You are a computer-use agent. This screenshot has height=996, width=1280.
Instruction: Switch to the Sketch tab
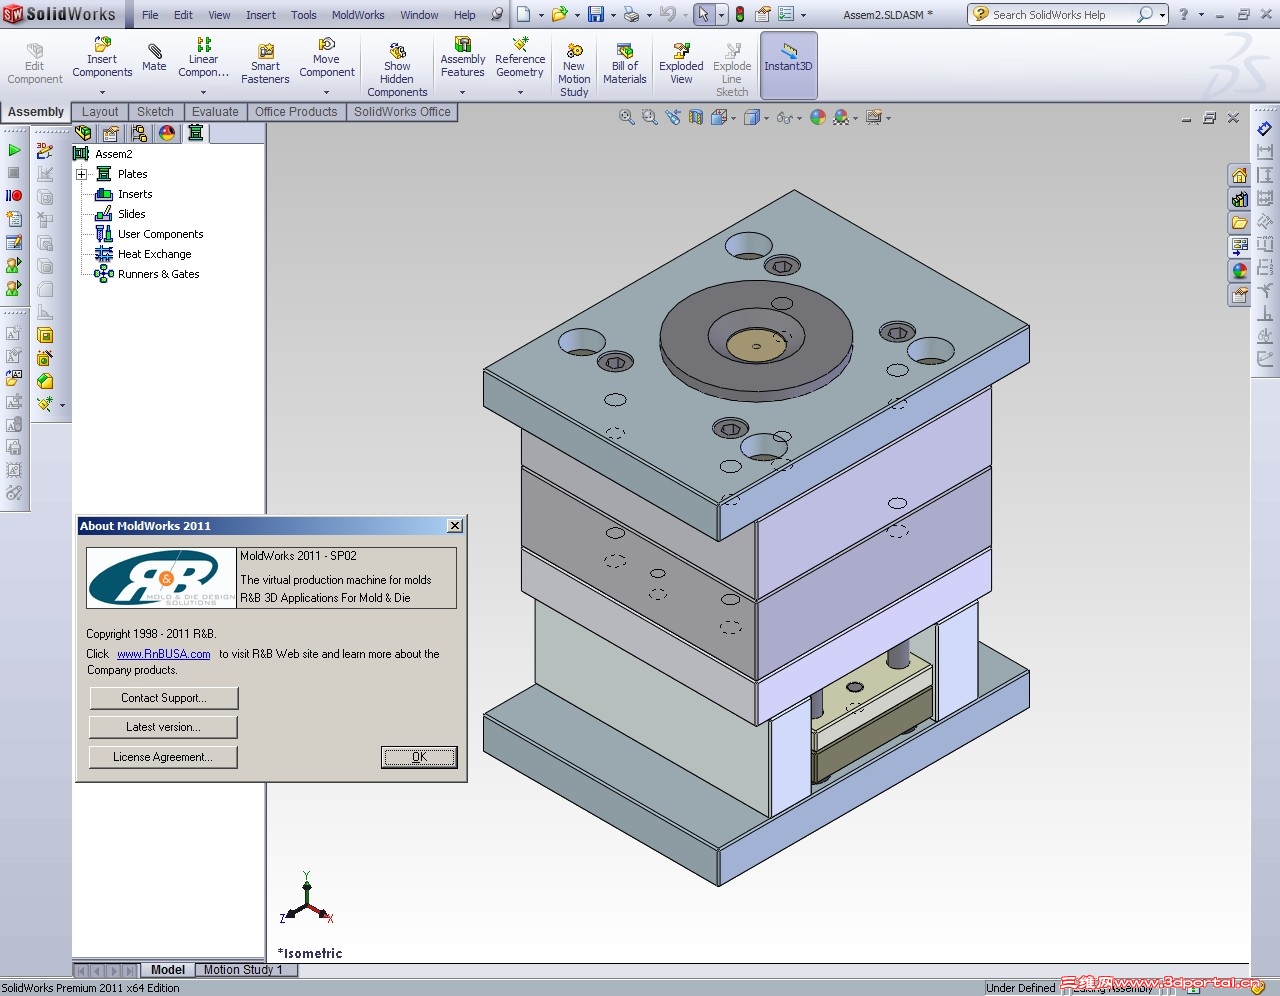[x=155, y=112]
